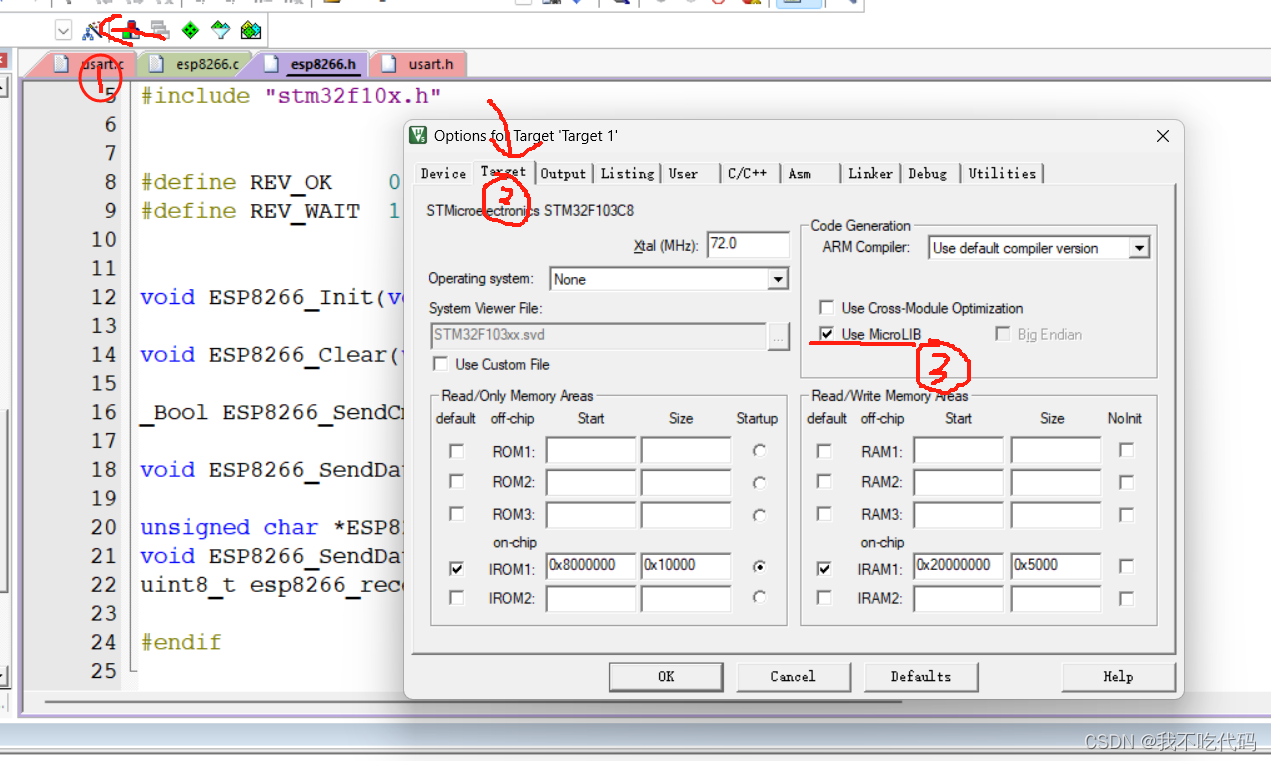Open the Operating system dropdown

click(779, 279)
